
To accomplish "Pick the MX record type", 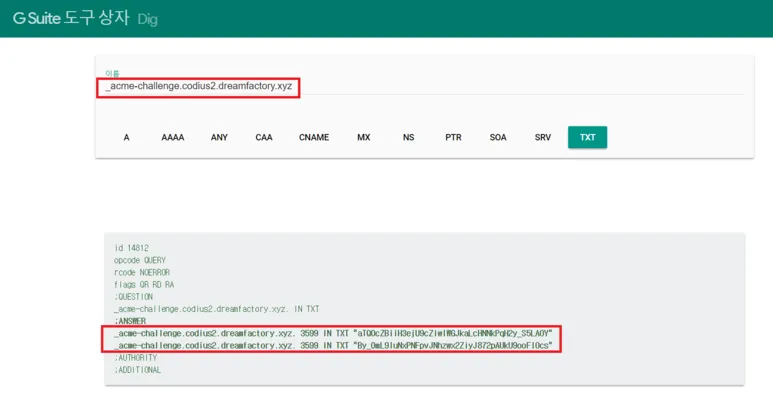I will point(364,137).
